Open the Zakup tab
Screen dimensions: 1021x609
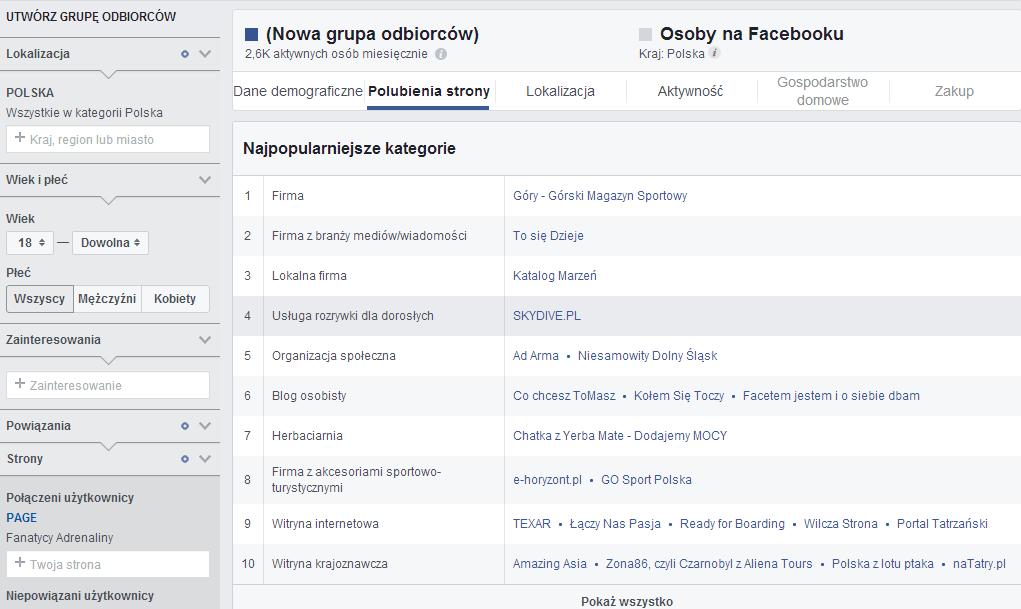tap(955, 91)
